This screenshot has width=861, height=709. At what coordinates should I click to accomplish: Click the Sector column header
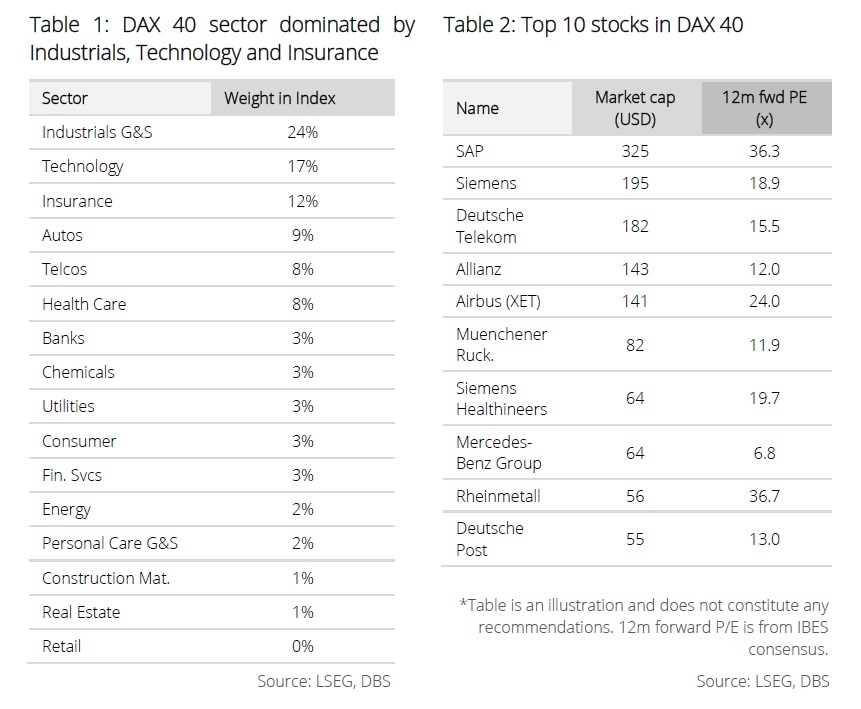coord(65,98)
